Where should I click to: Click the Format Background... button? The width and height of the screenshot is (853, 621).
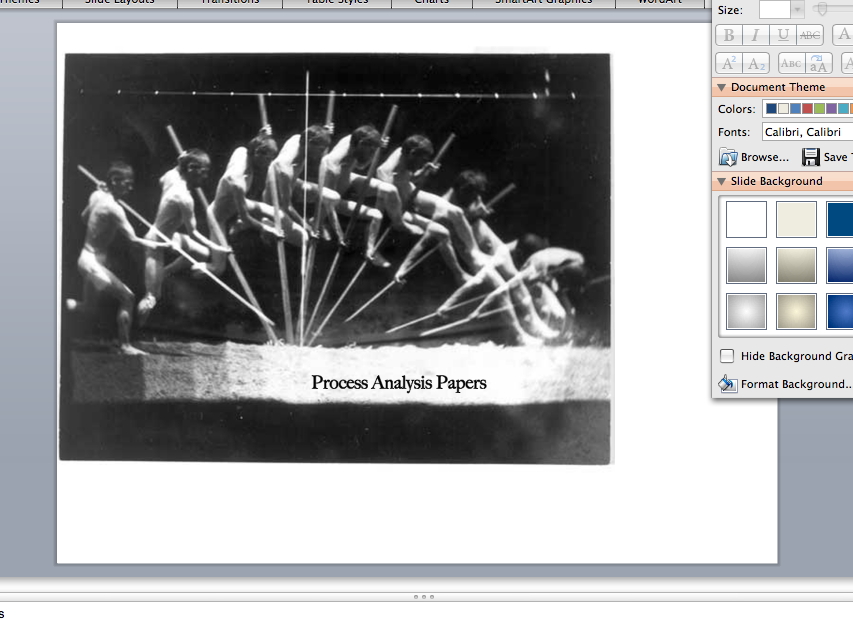786,384
